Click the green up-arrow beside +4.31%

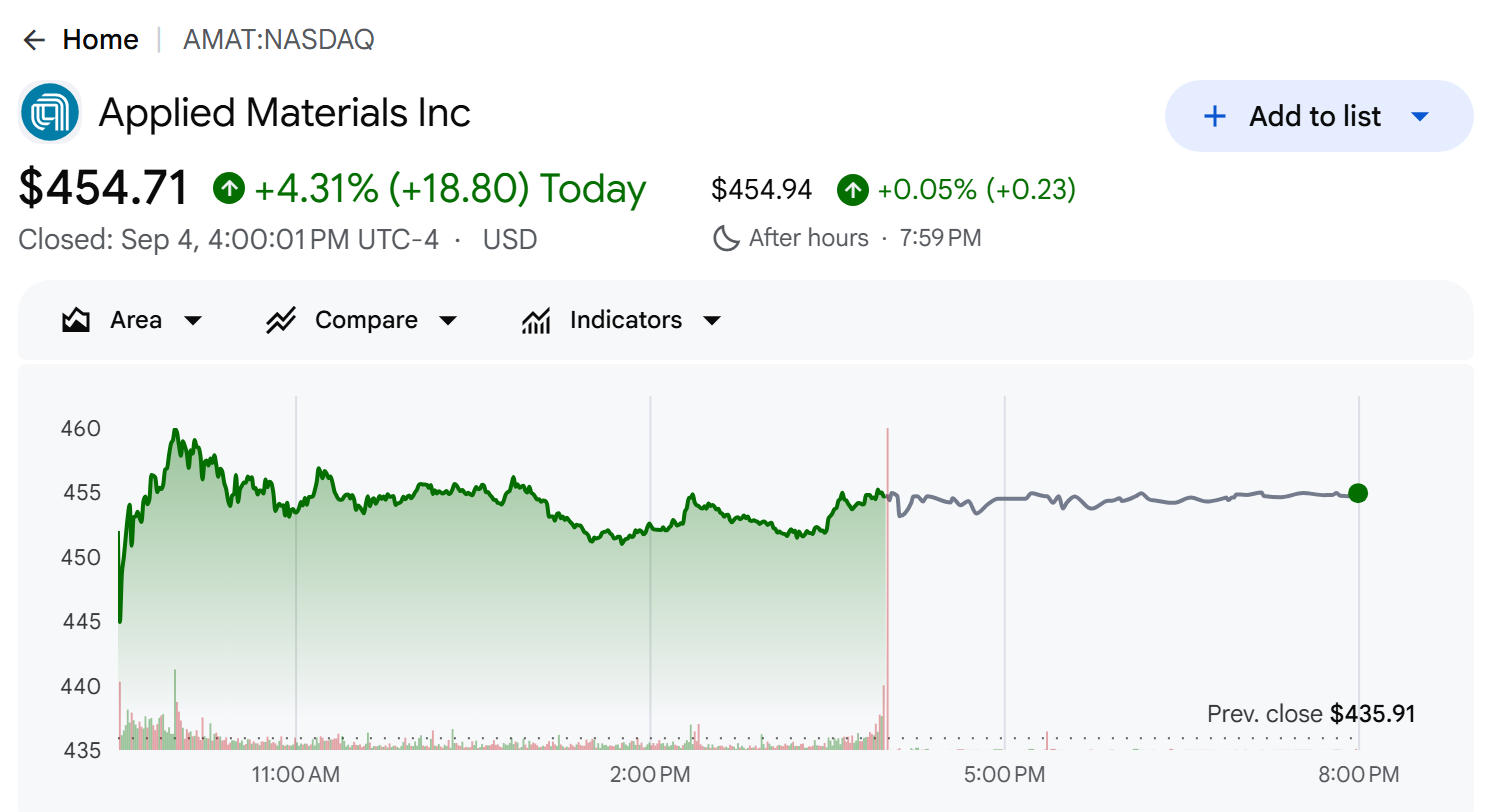coord(229,187)
